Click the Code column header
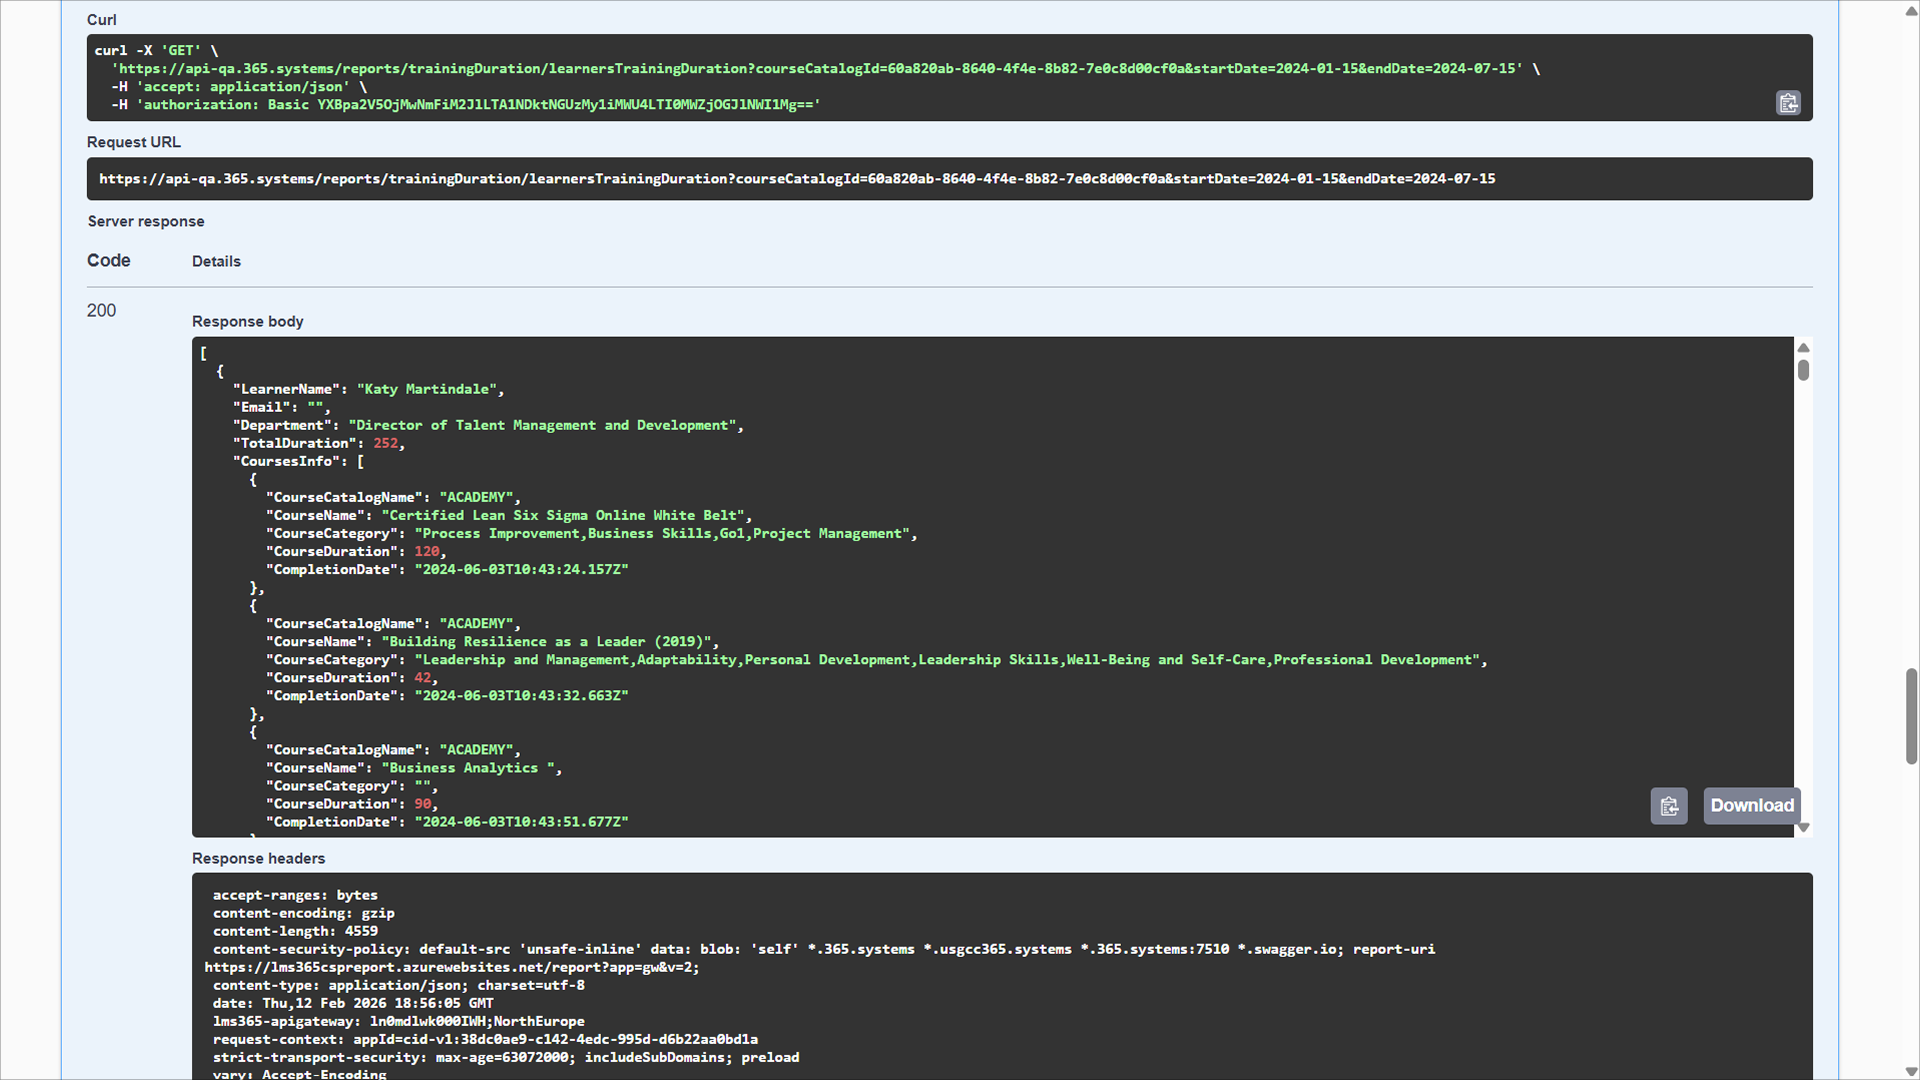Image resolution: width=1920 pixels, height=1080 pixels. click(108, 261)
